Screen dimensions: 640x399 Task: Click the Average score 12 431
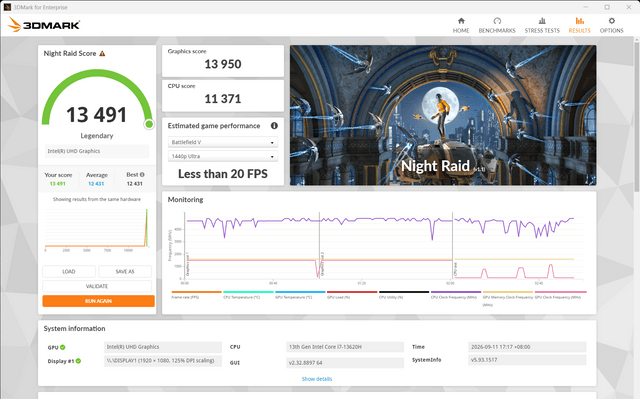pyautogui.click(x=96, y=184)
